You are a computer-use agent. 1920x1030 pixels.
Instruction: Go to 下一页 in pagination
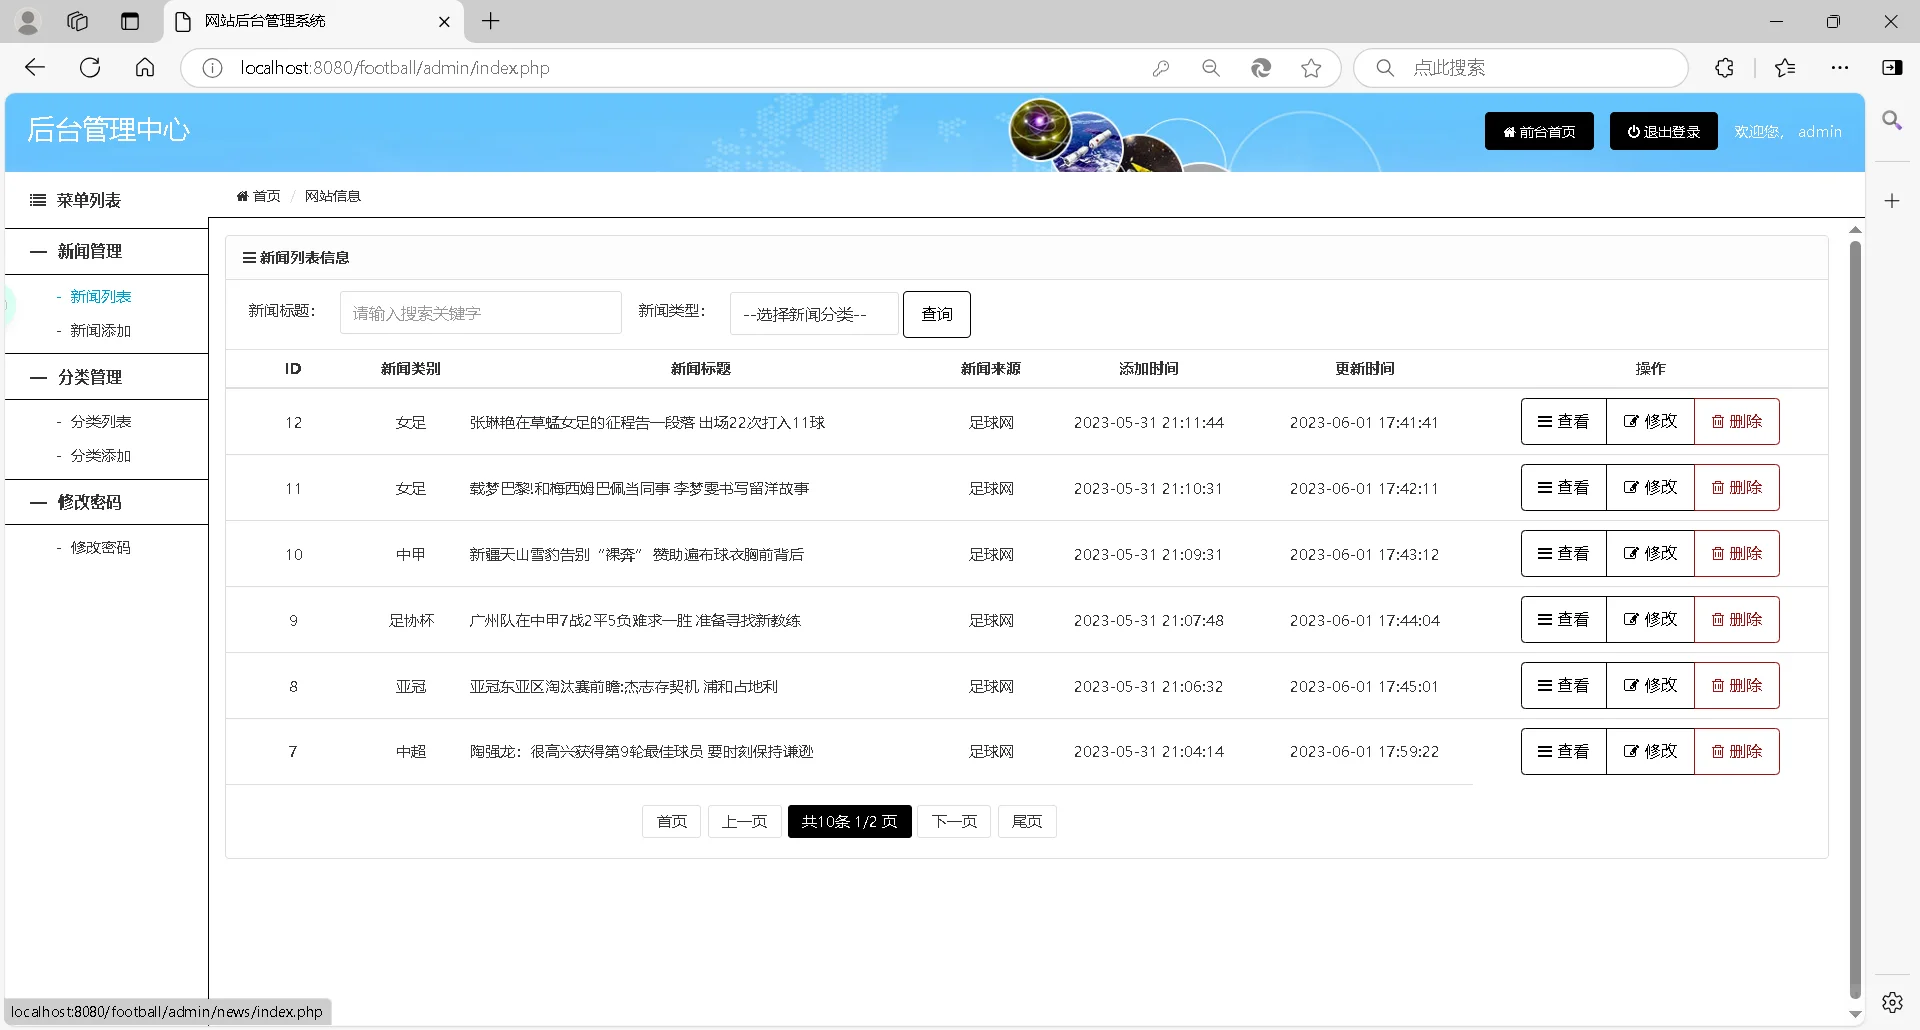pos(954,821)
